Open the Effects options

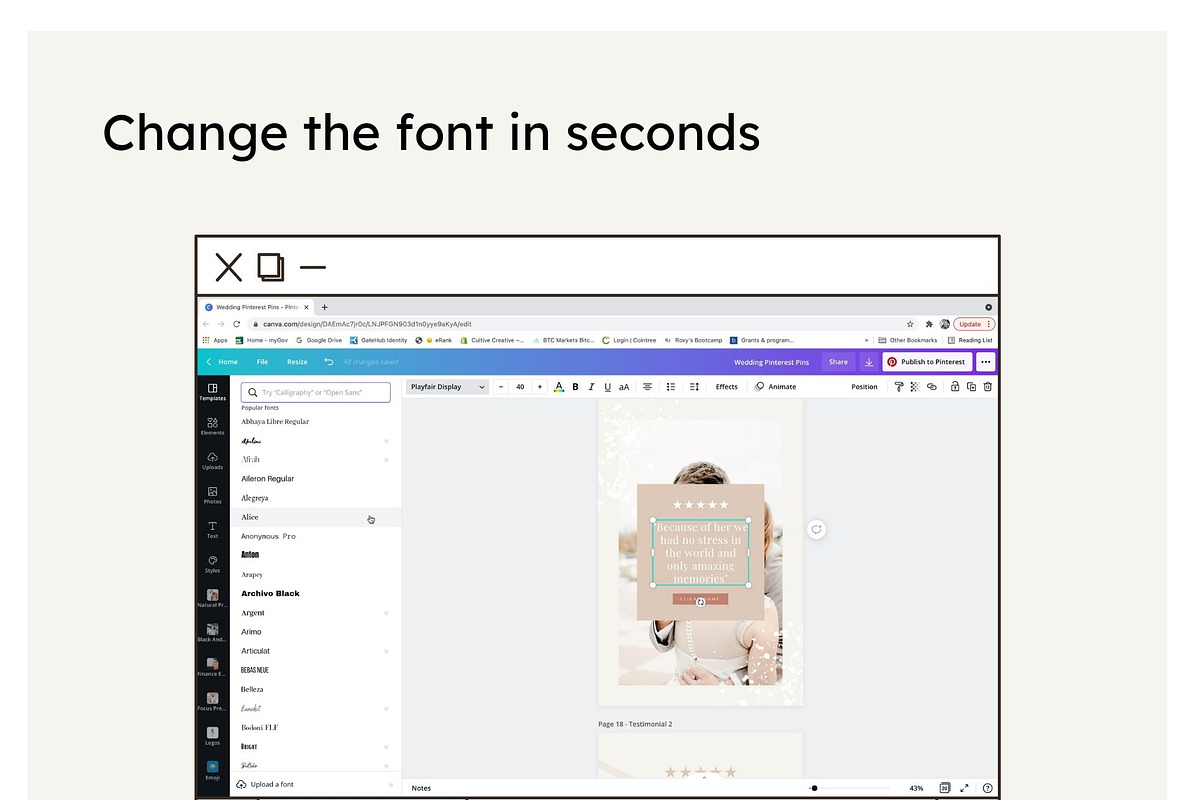727,387
